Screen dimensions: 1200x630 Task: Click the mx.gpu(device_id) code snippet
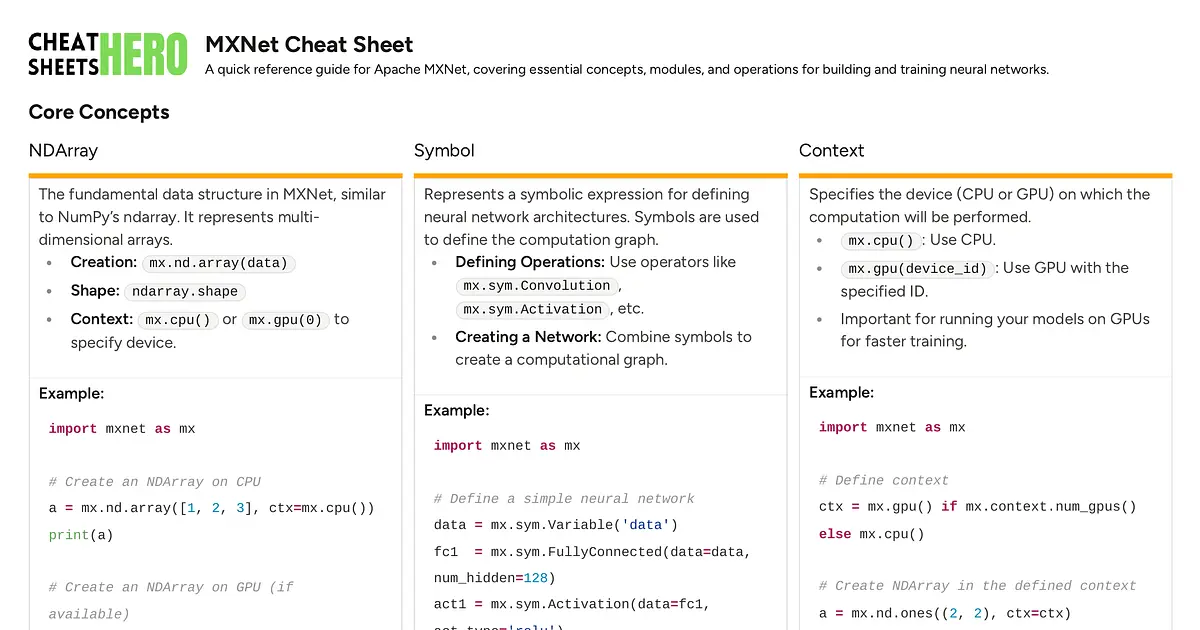[x=916, y=267]
